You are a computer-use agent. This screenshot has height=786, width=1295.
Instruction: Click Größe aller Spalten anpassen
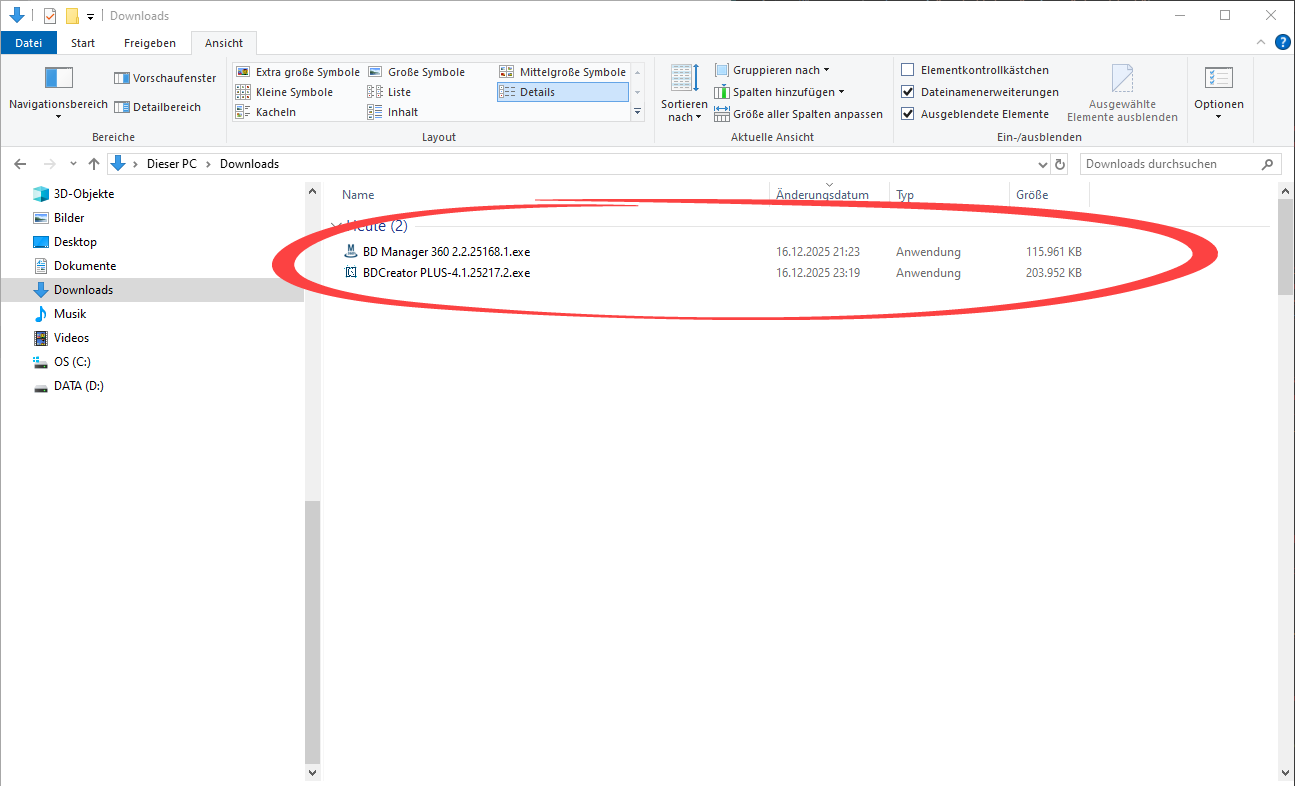(x=799, y=113)
